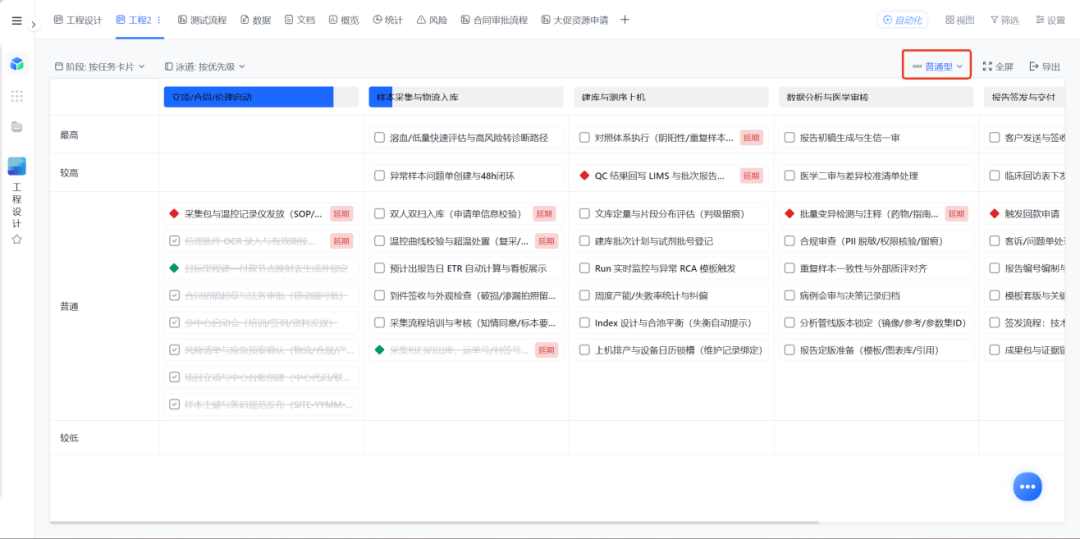Check the 溶血/低量快速评估 task checkbox

(379, 138)
